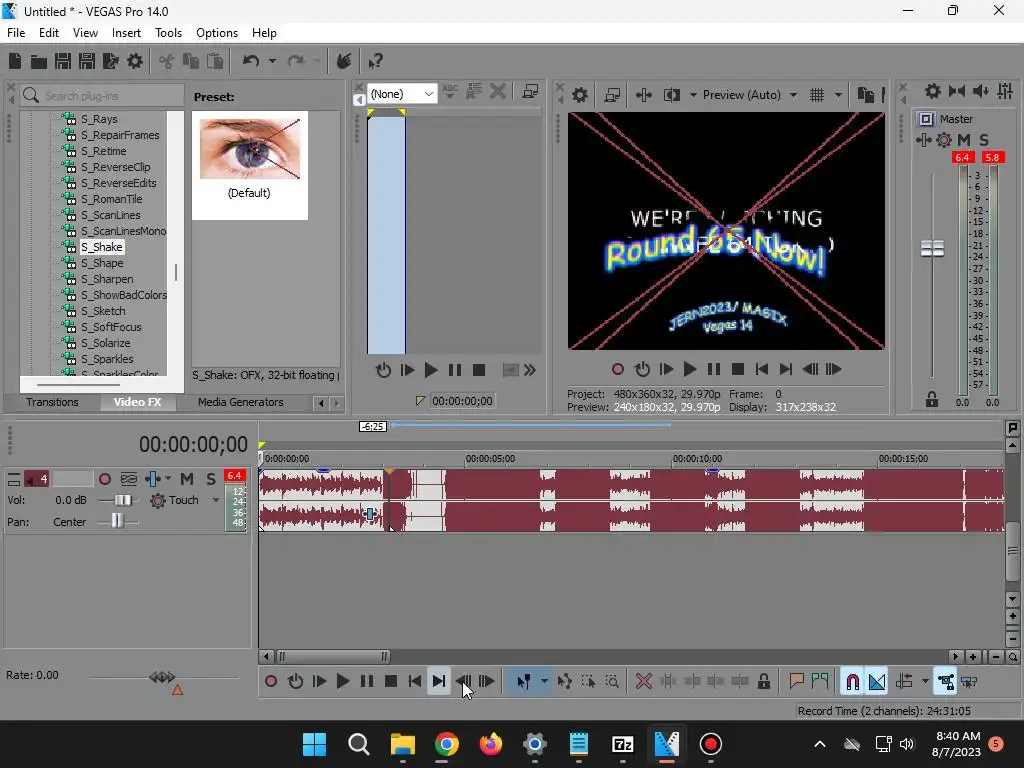Open the Insert menu
The height and width of the screenshot is (768, 1024).
tap(126, 33)
